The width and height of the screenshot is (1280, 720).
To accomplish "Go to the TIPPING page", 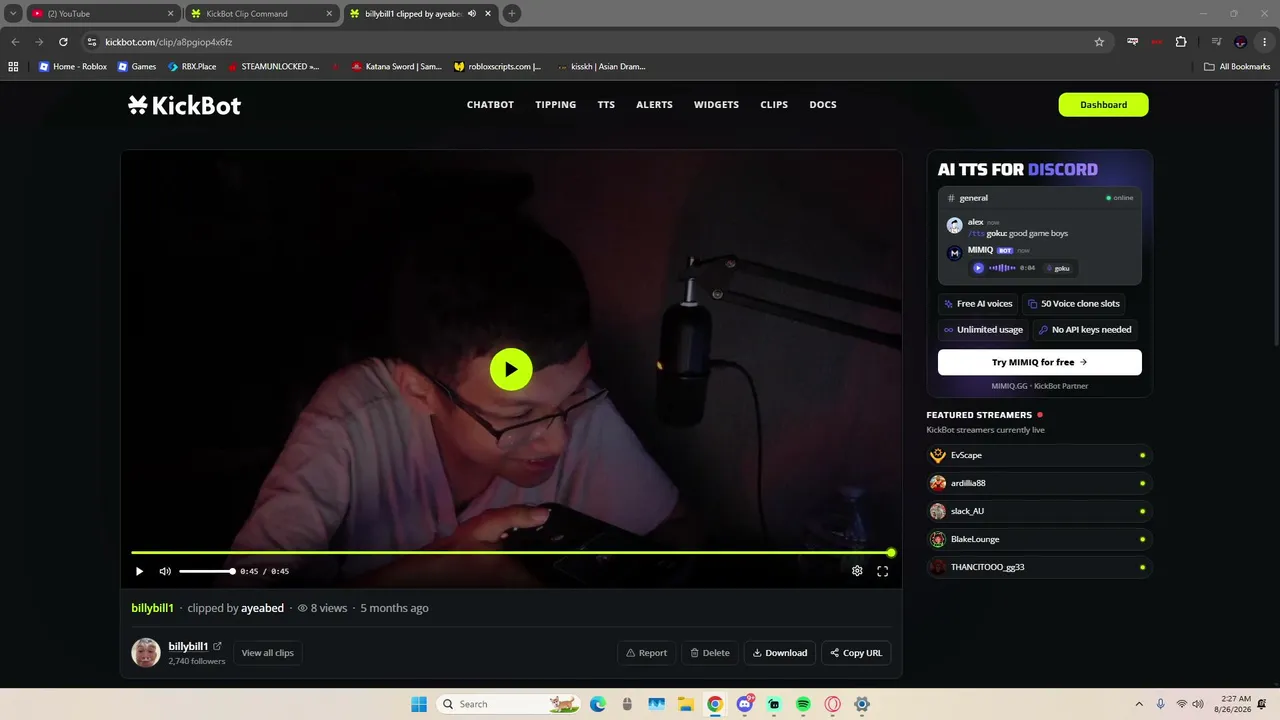I will (x=556, y=105).
